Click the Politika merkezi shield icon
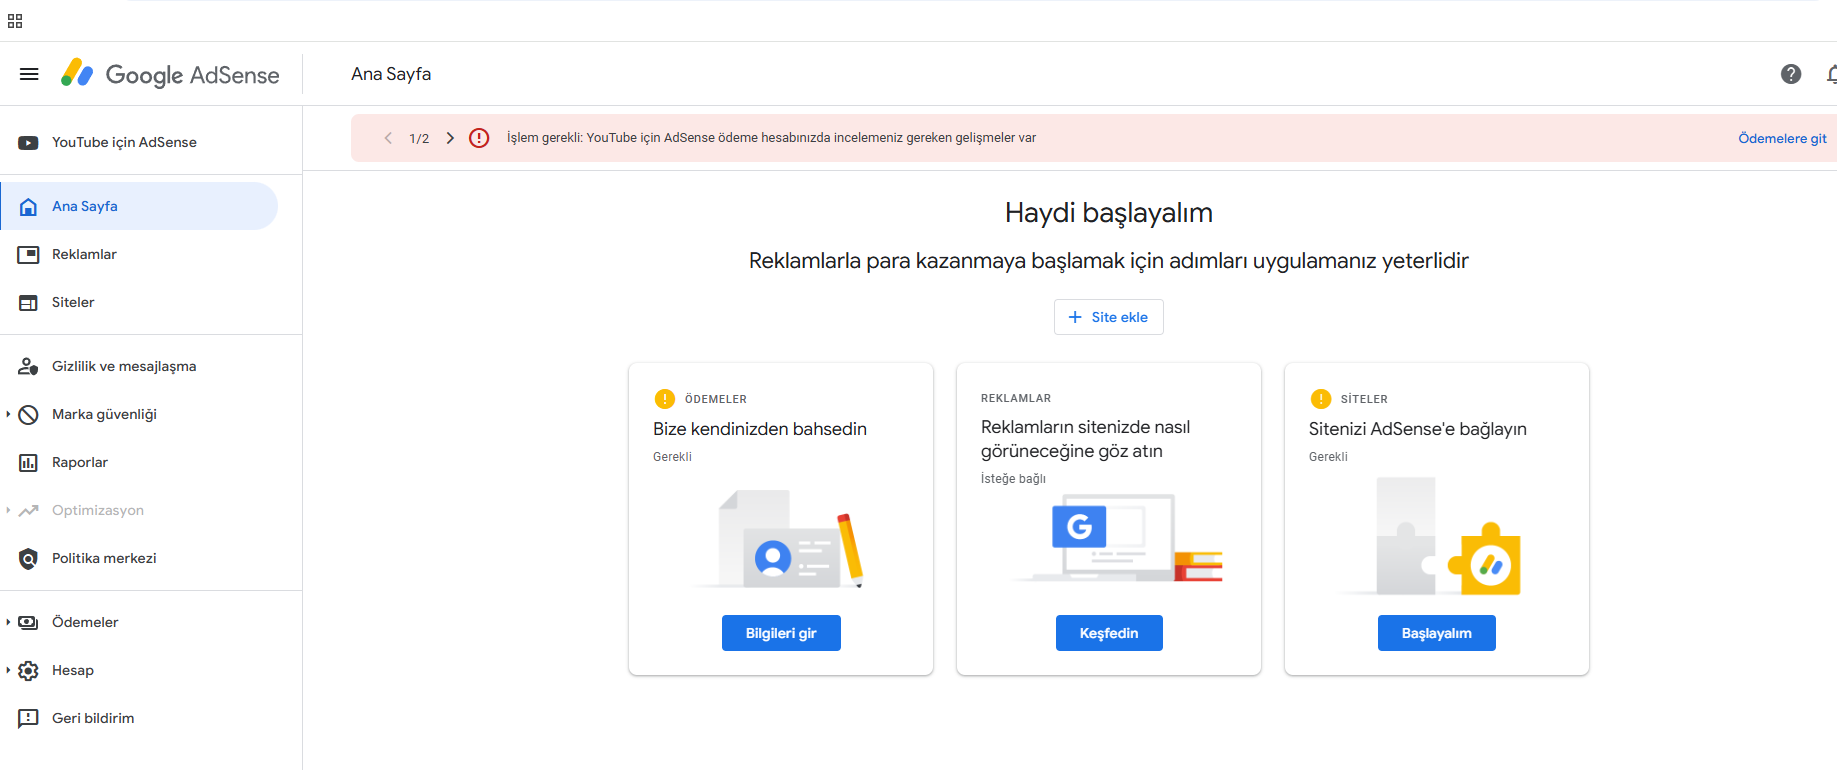 [x=28, y=559]
